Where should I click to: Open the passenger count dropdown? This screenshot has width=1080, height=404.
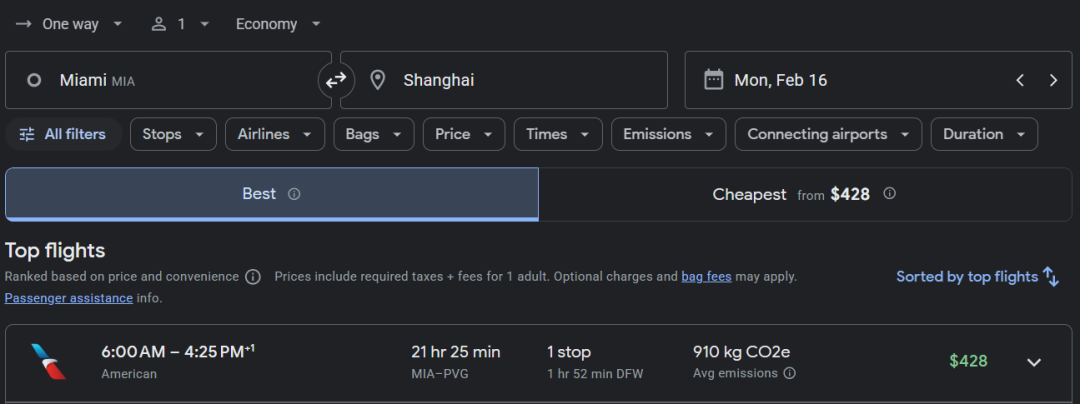pos(180,24)
